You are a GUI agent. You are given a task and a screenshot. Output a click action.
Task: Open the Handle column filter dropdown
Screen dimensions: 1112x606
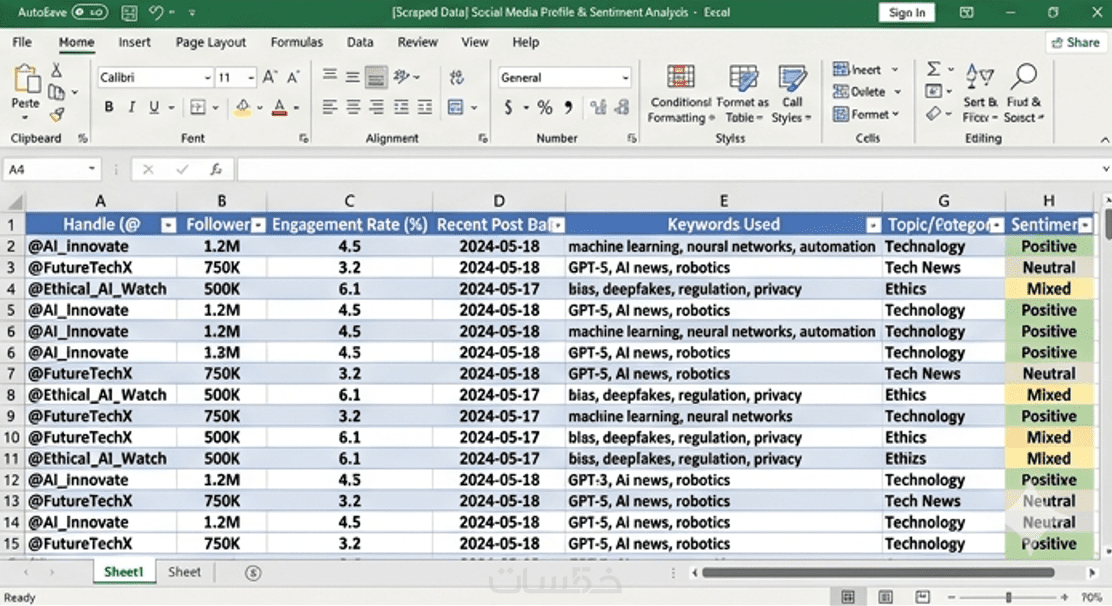[x=168, y=225]
